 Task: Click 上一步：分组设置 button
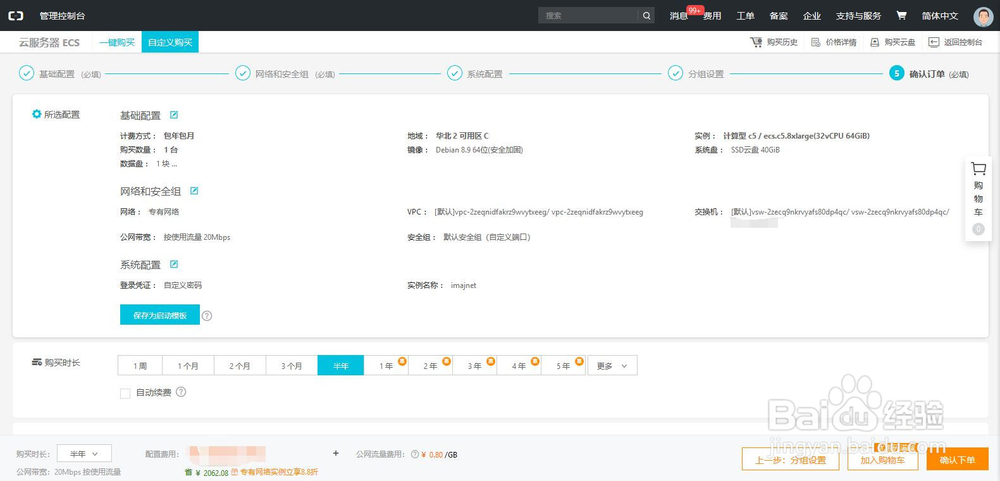pyautogui.click(x=791, y=459)
